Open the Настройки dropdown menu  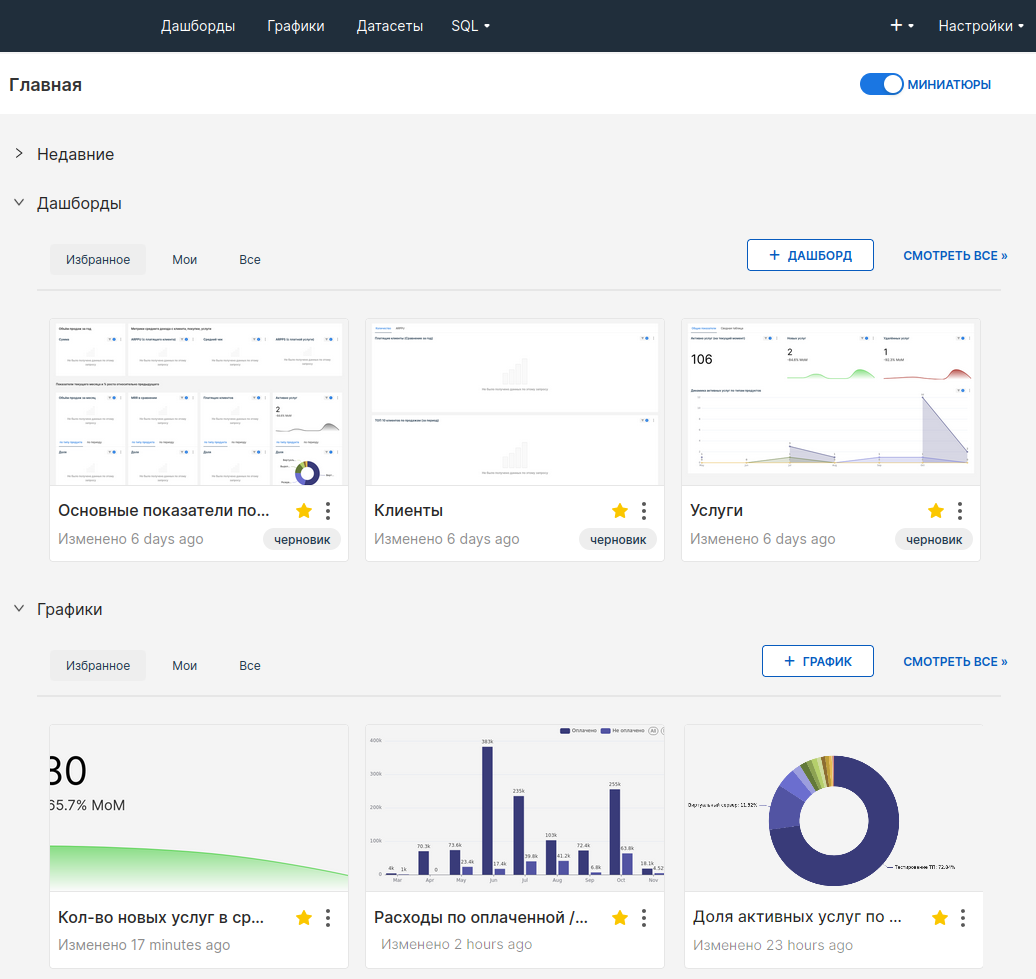[x=980, y=26]
